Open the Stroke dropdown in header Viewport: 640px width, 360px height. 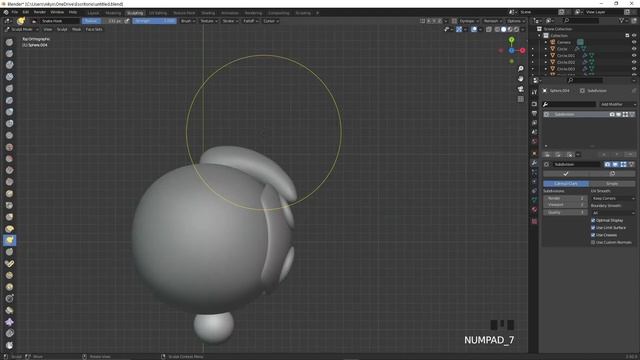(x=230, y=21)
